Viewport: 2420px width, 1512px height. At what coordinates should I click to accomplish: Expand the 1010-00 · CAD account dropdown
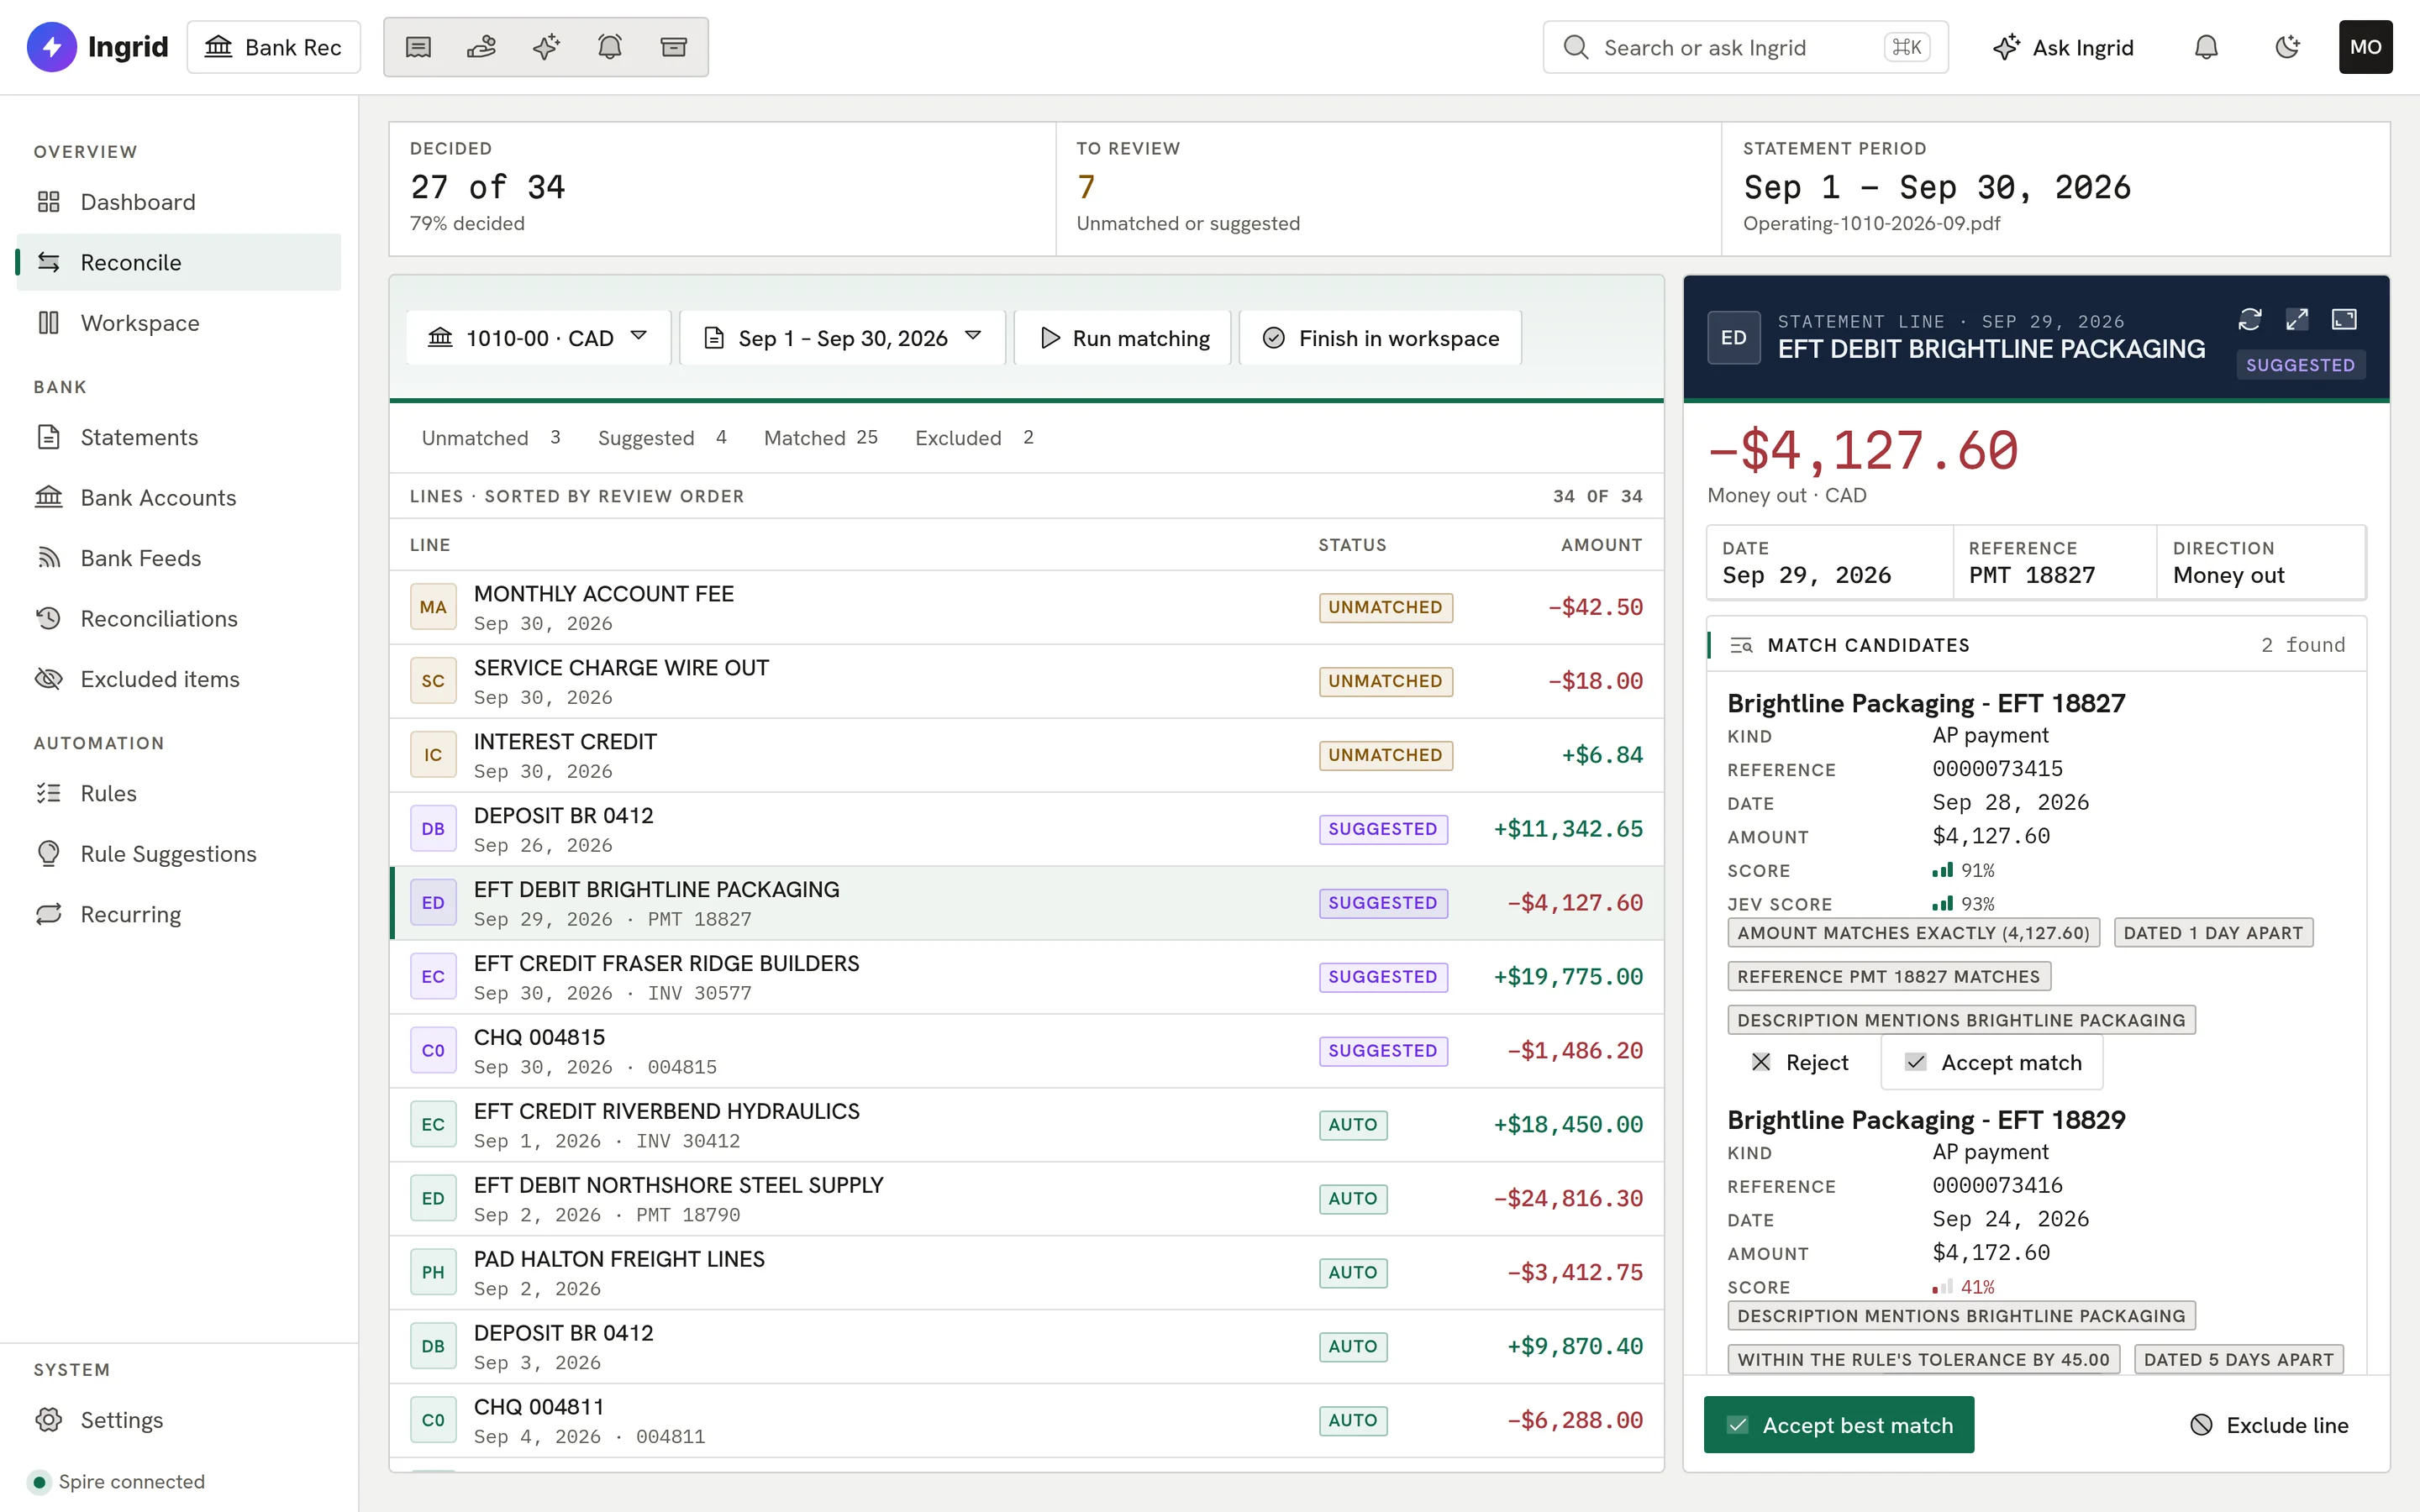point(538,338)
